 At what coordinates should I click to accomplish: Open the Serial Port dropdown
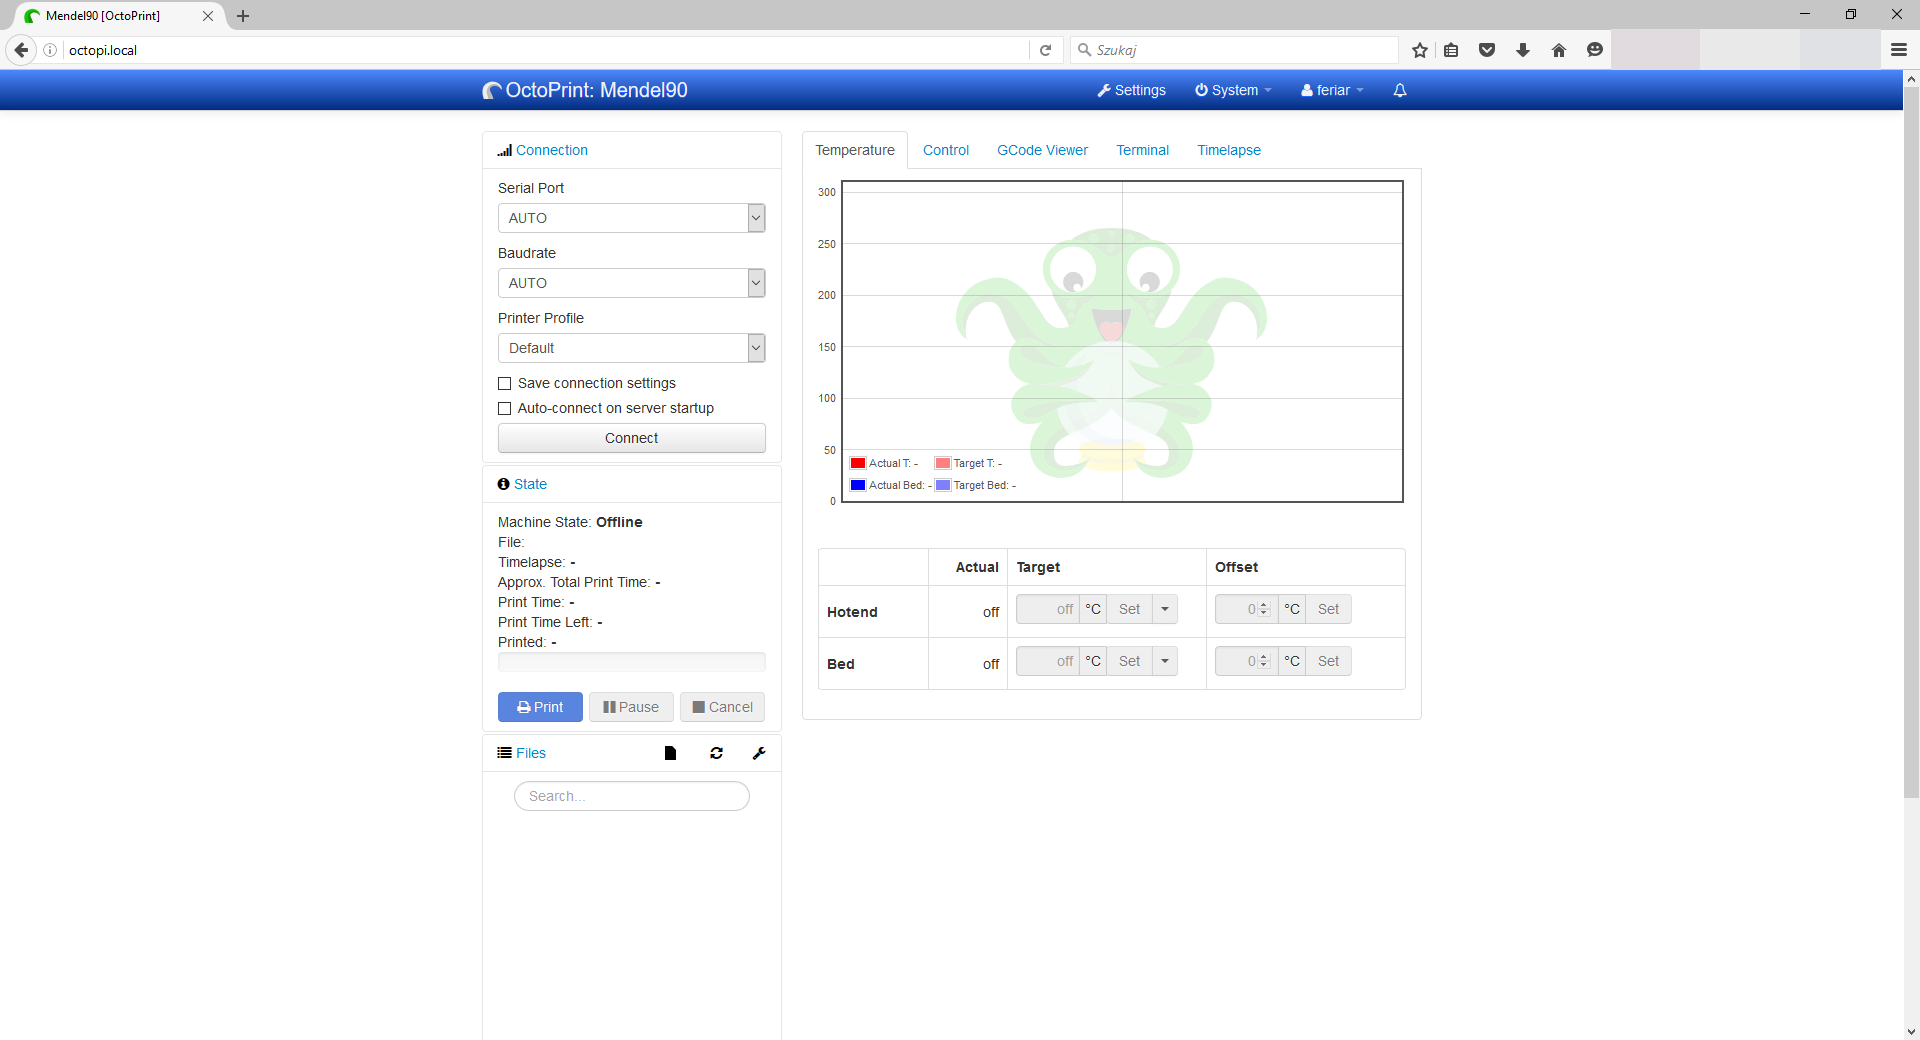[x=632, y=218]
